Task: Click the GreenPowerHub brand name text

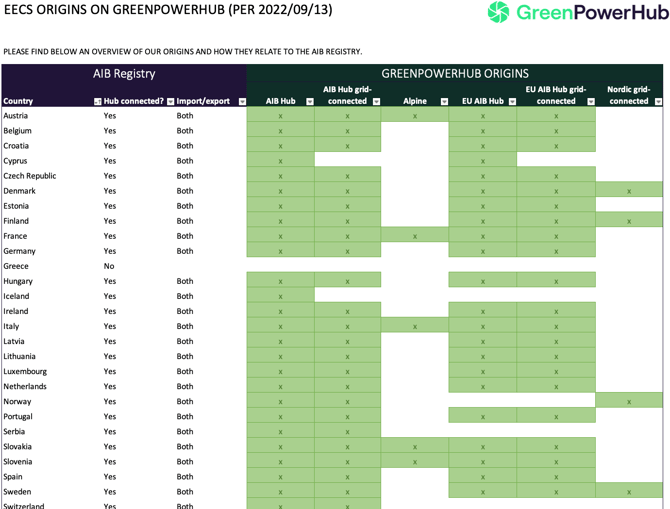Action: pyautogui.click(x=592, y=12)
